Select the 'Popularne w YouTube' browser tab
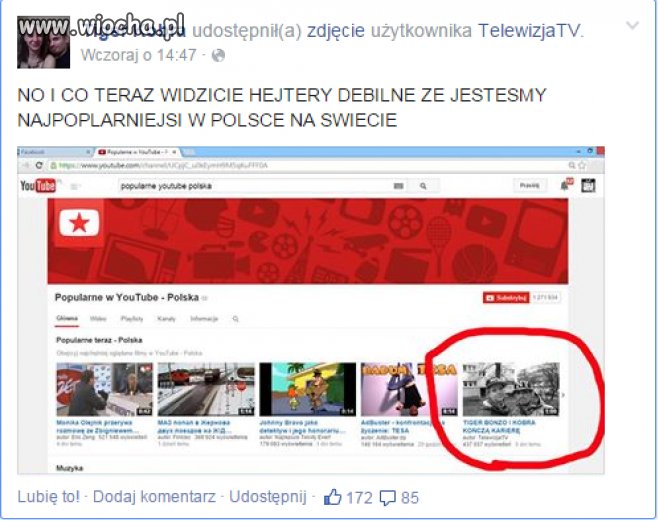Viewport: 659px width, 522px height. click(x=139, y=152)
